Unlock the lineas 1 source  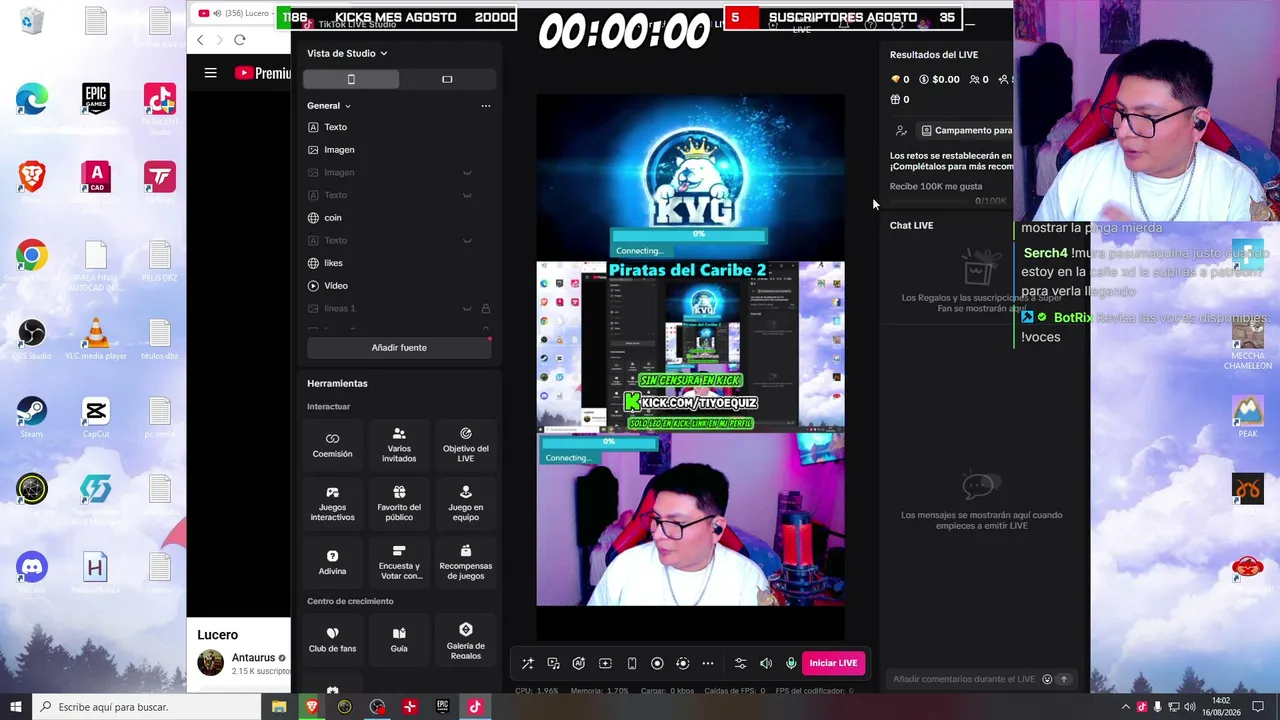486,308
